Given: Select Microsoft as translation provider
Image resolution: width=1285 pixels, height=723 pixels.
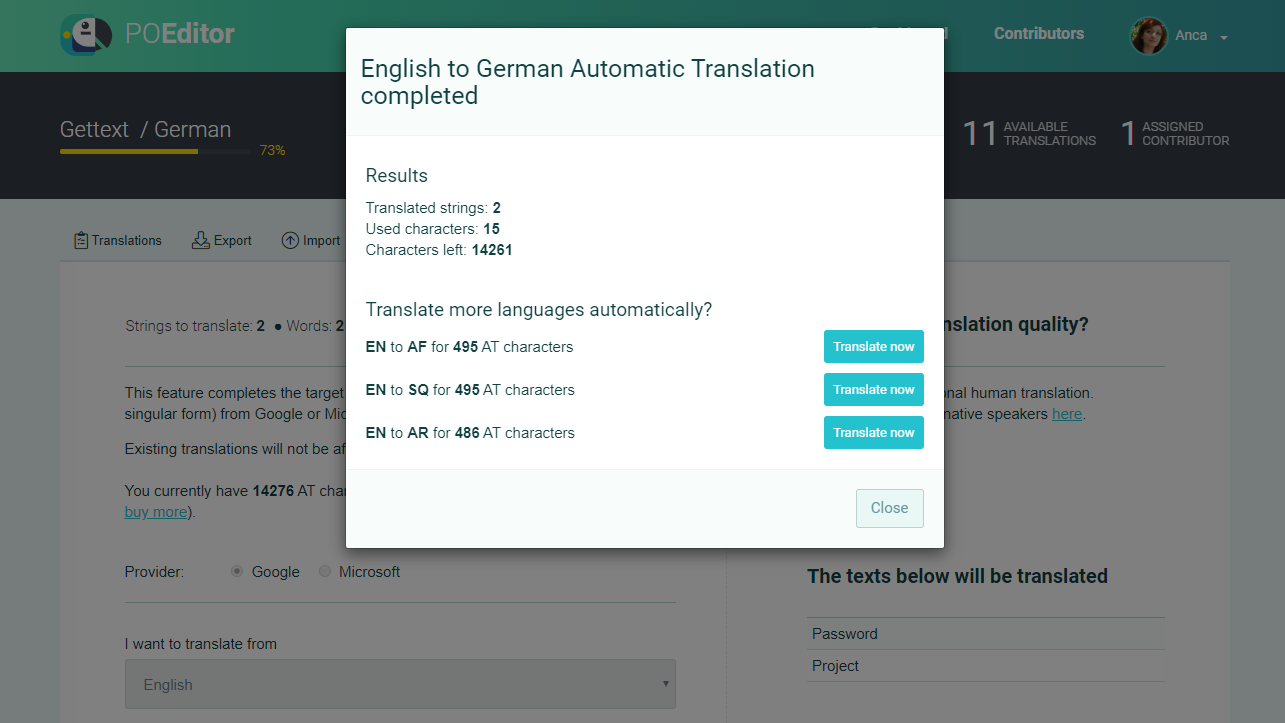Looking at the screenshot, I should tap(325, 570).
